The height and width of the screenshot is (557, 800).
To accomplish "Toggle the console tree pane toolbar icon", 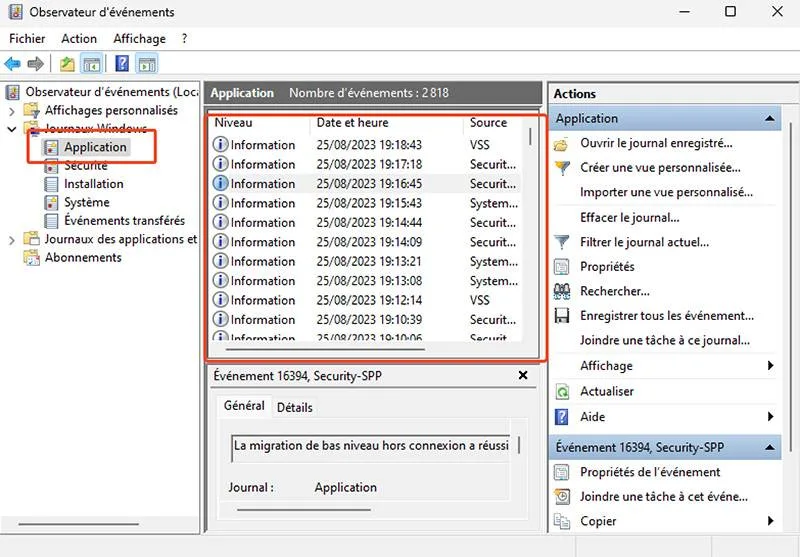I will tap(92, 64).
